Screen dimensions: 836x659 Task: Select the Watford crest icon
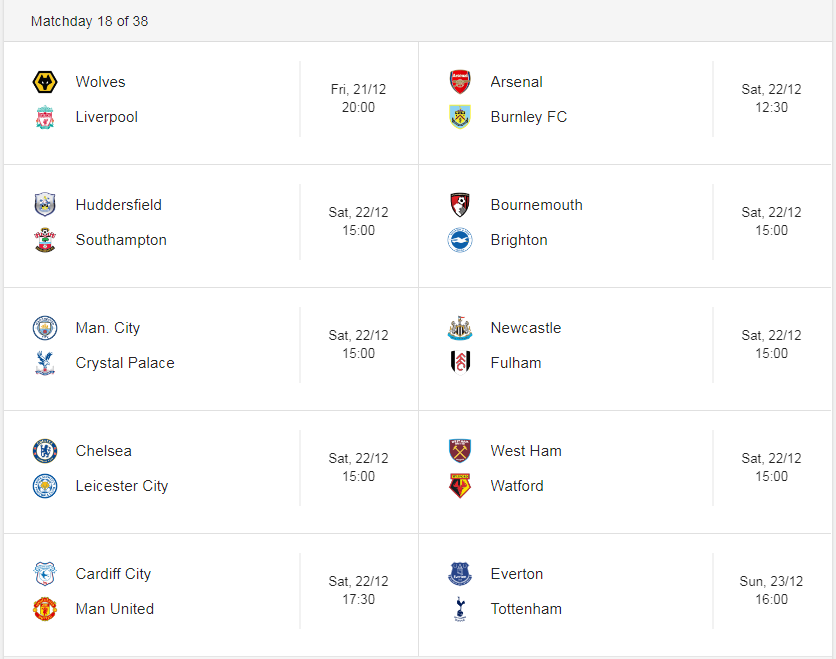tap(460, 486)
